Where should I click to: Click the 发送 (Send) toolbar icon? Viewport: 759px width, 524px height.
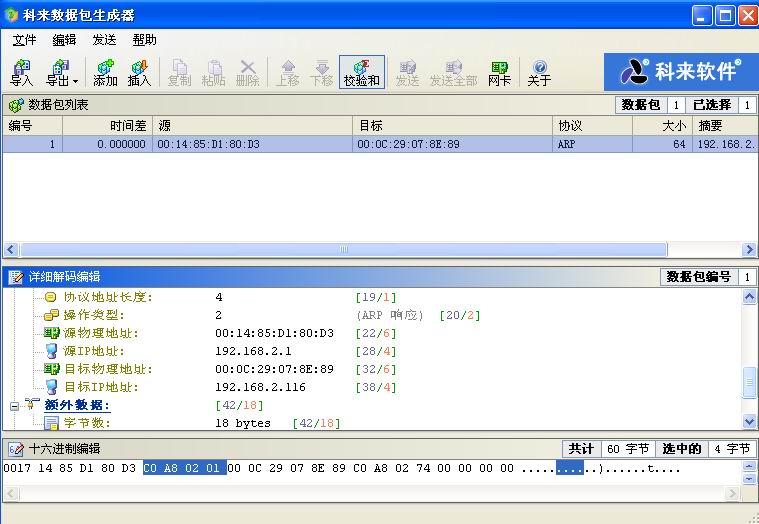pyautogui.click(x=407, y=73)
